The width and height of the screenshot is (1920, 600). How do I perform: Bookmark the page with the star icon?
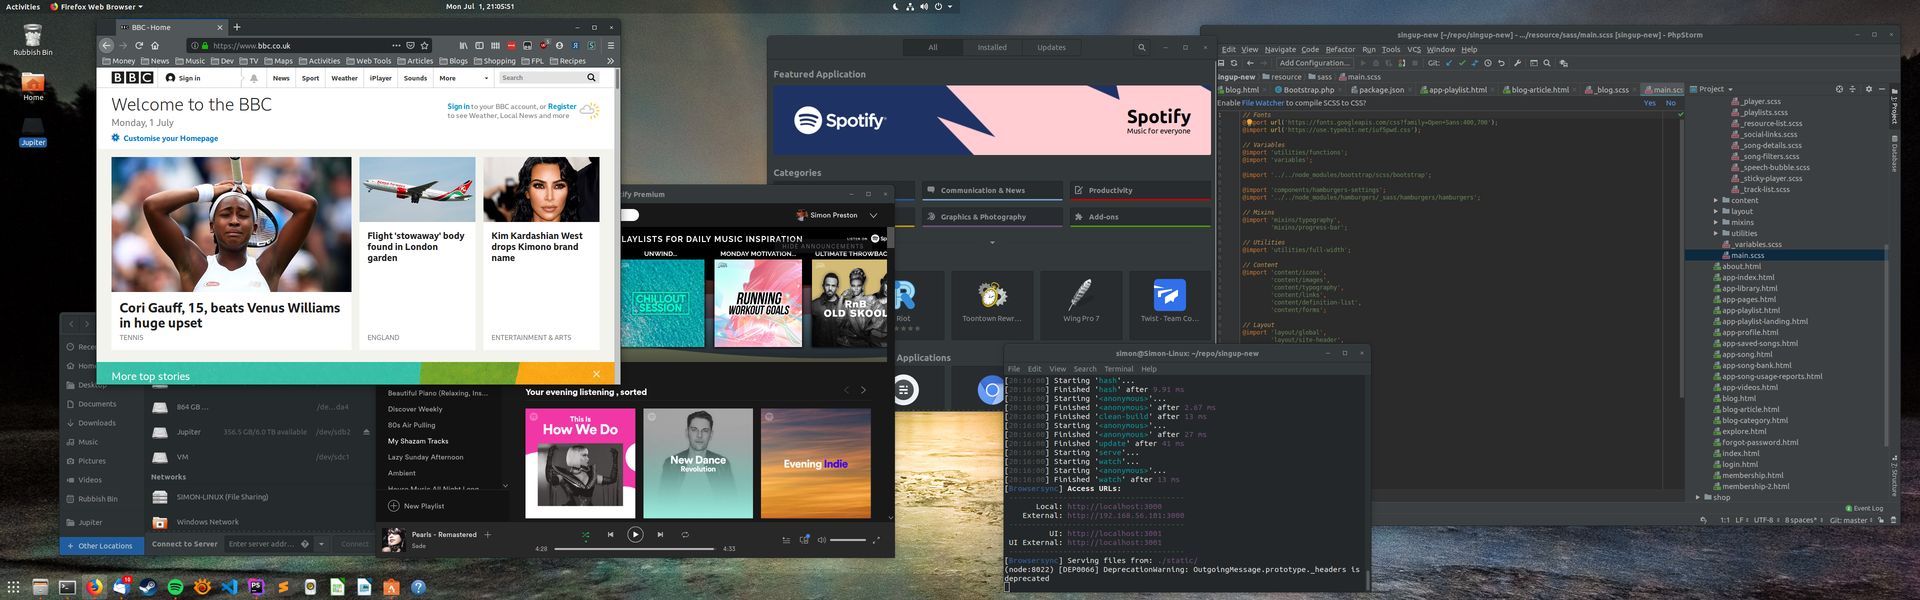tap(425, 45)
